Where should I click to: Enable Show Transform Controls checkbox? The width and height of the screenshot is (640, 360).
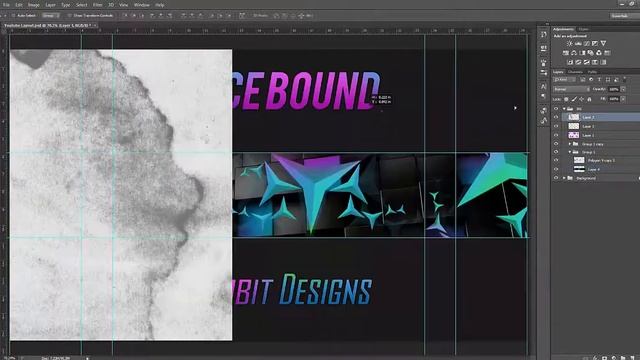click(x=69, y=16)
